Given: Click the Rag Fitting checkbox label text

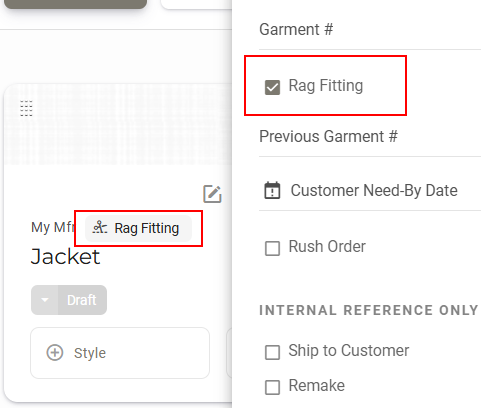Looking at the screenshot, I should (x=326, y=86).
